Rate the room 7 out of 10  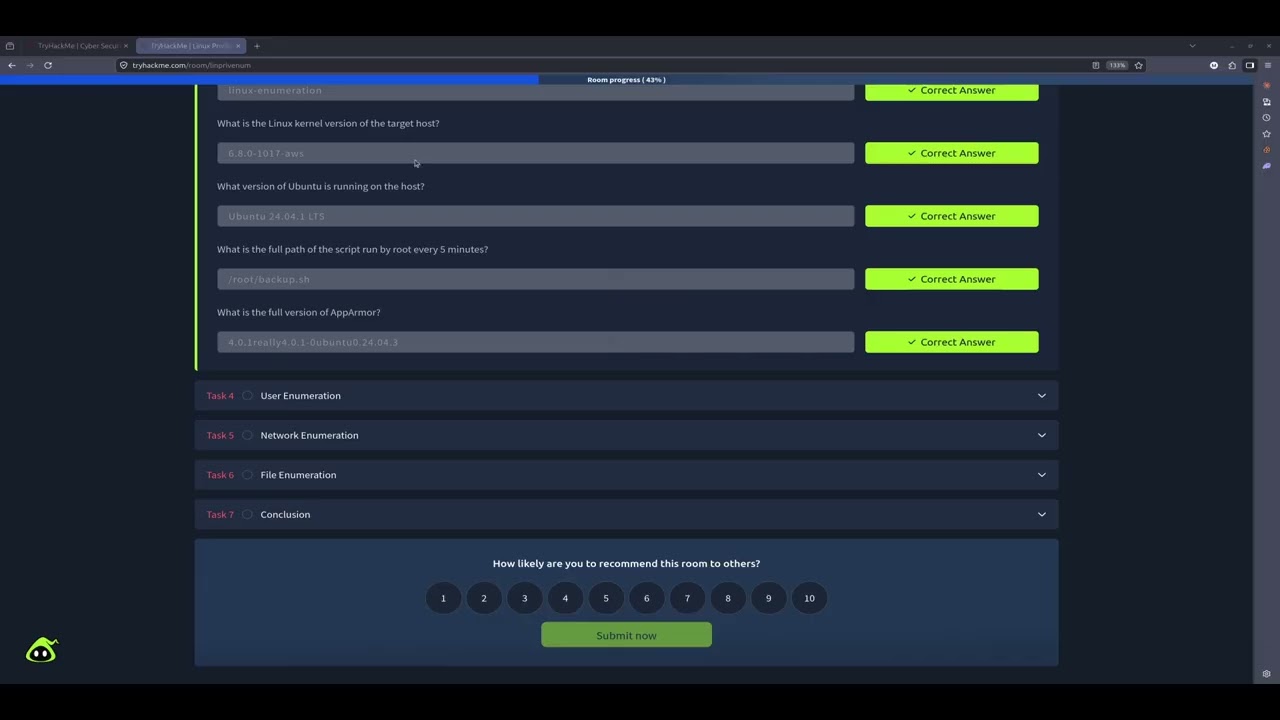click(687, 598)
